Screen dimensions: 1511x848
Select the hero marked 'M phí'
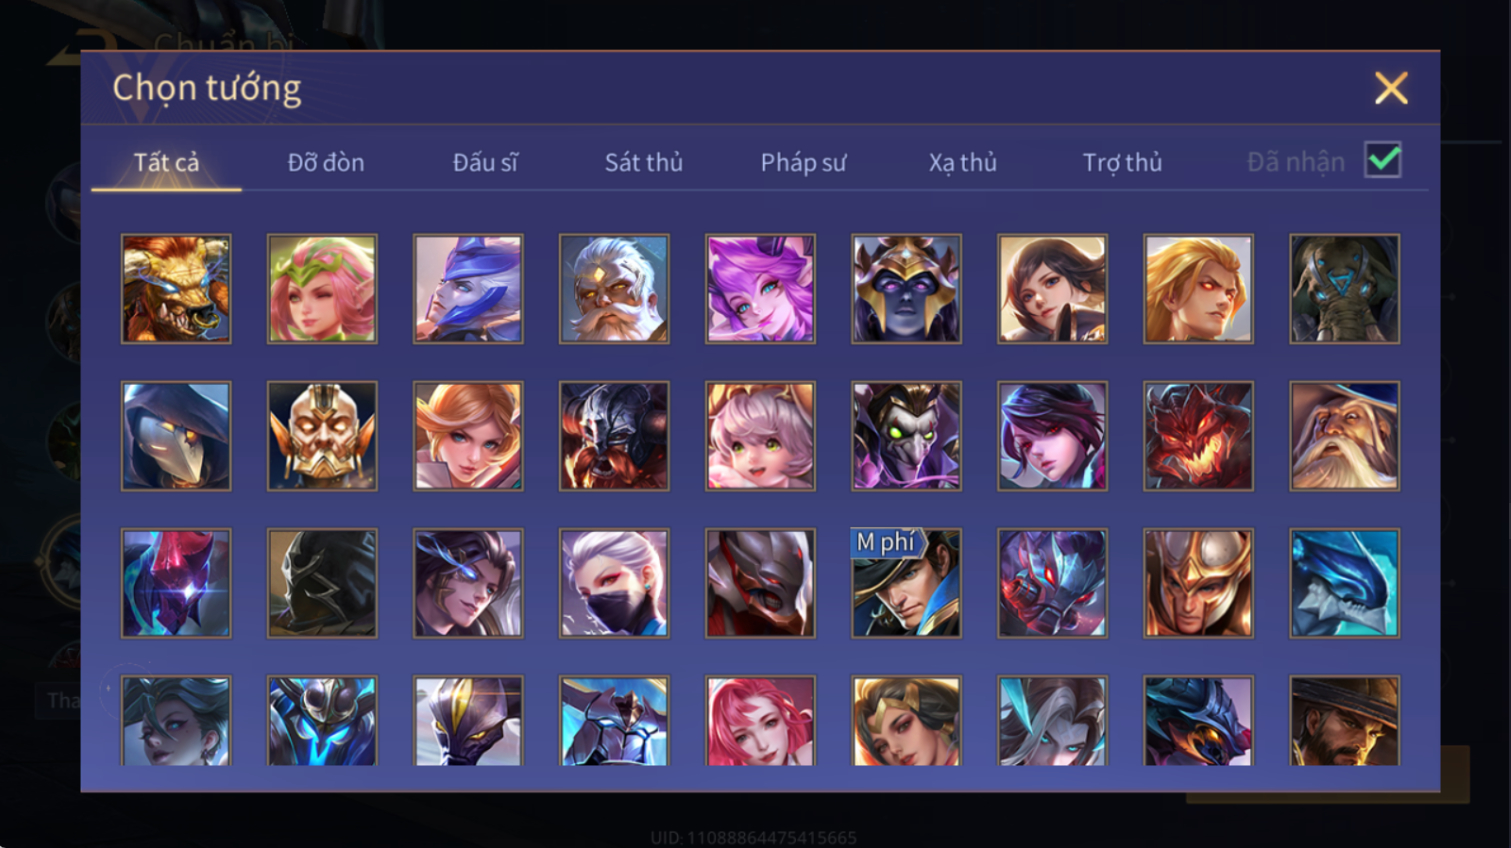pos(906,583)
